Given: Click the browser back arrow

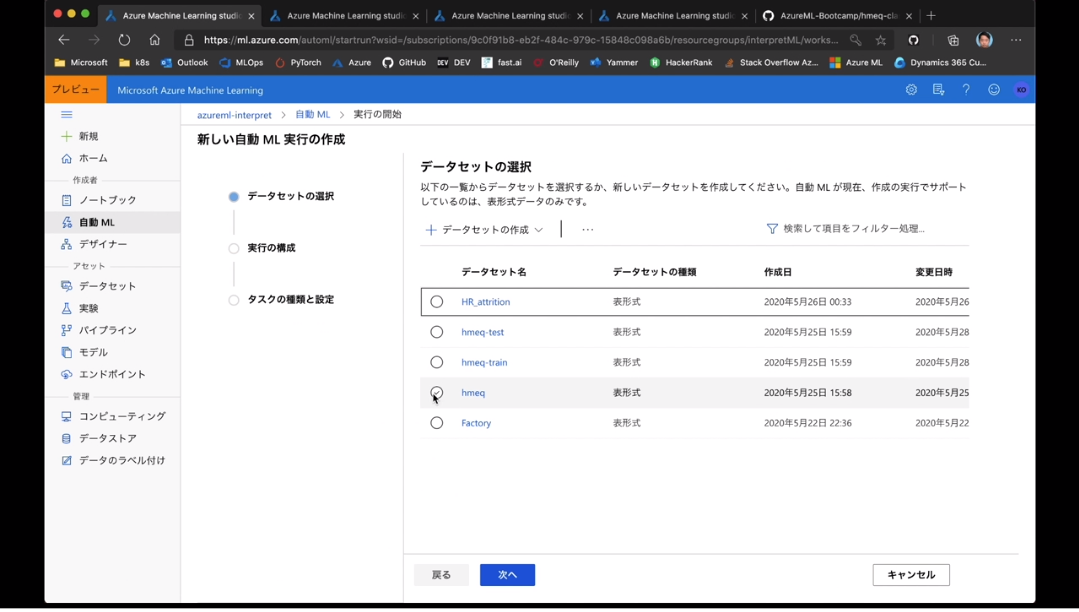Looking at the screenshot, I should coord(64,40).
